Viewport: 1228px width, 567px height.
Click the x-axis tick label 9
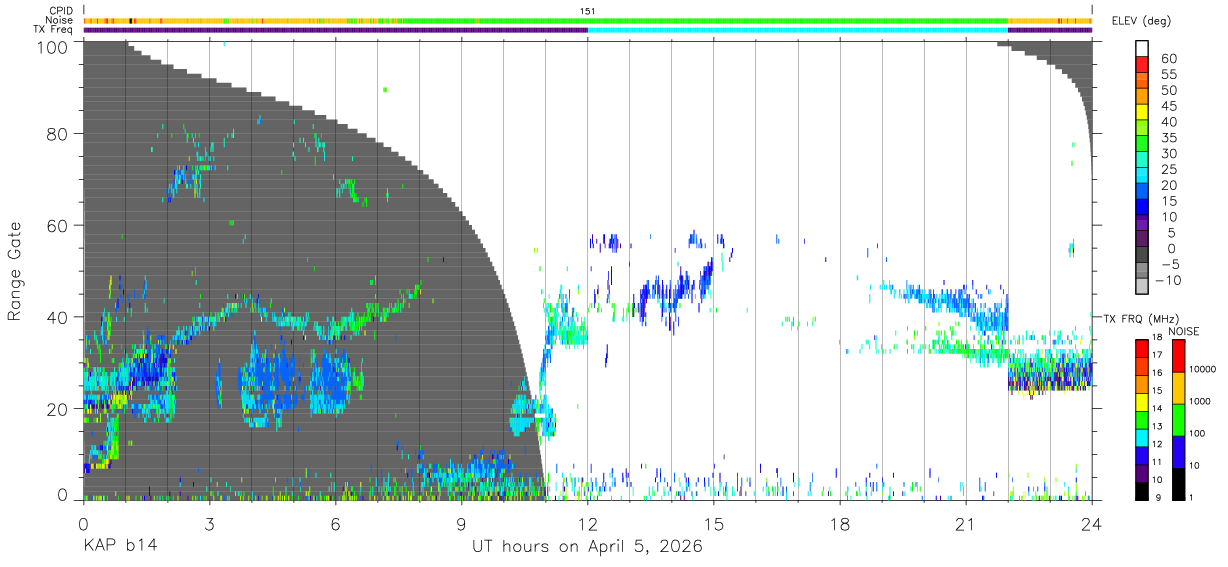[461, 524]
